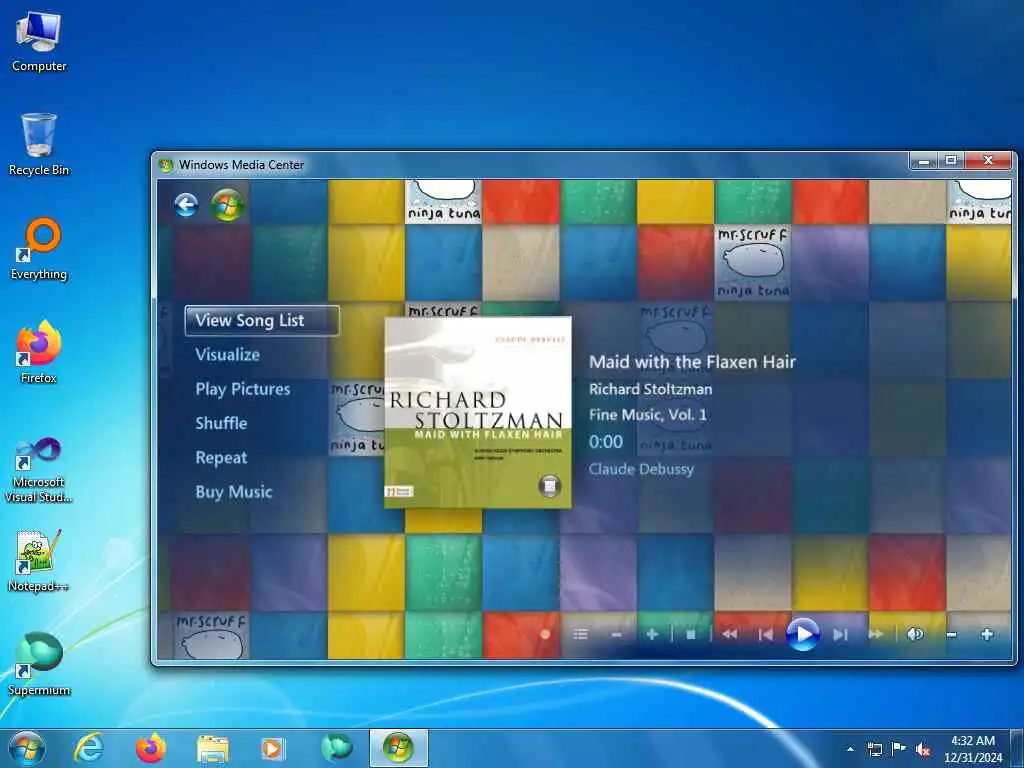
Task: Click the back arrow in Media Center
Action: (186, 205)
